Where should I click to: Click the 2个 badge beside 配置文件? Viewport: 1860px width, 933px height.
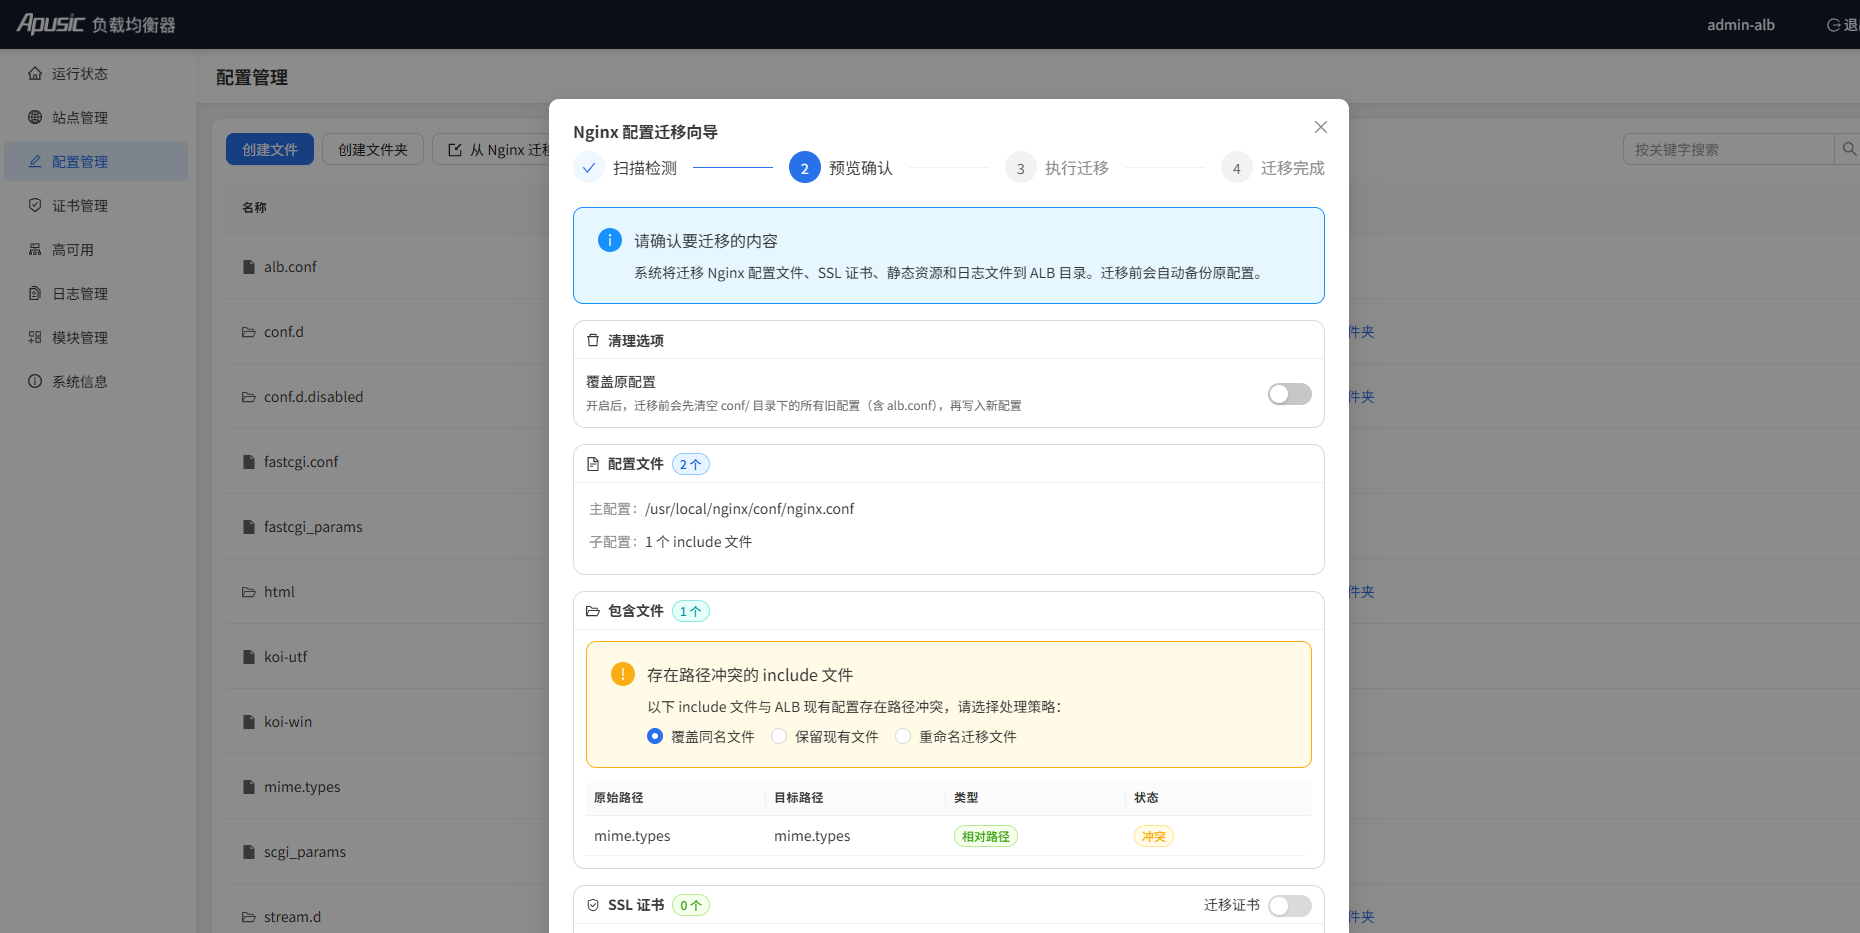pos(691,464)
